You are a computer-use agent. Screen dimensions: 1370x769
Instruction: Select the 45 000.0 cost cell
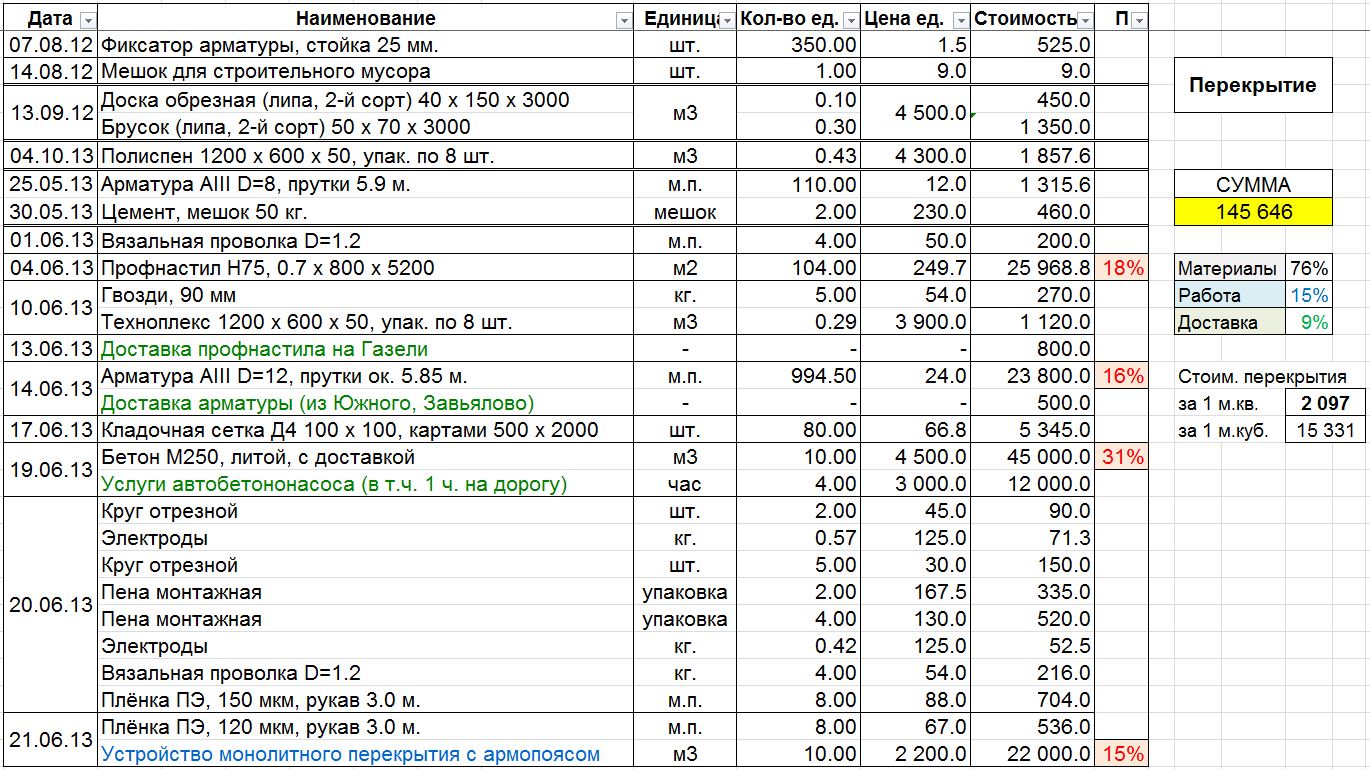[x=1034, y=457]
